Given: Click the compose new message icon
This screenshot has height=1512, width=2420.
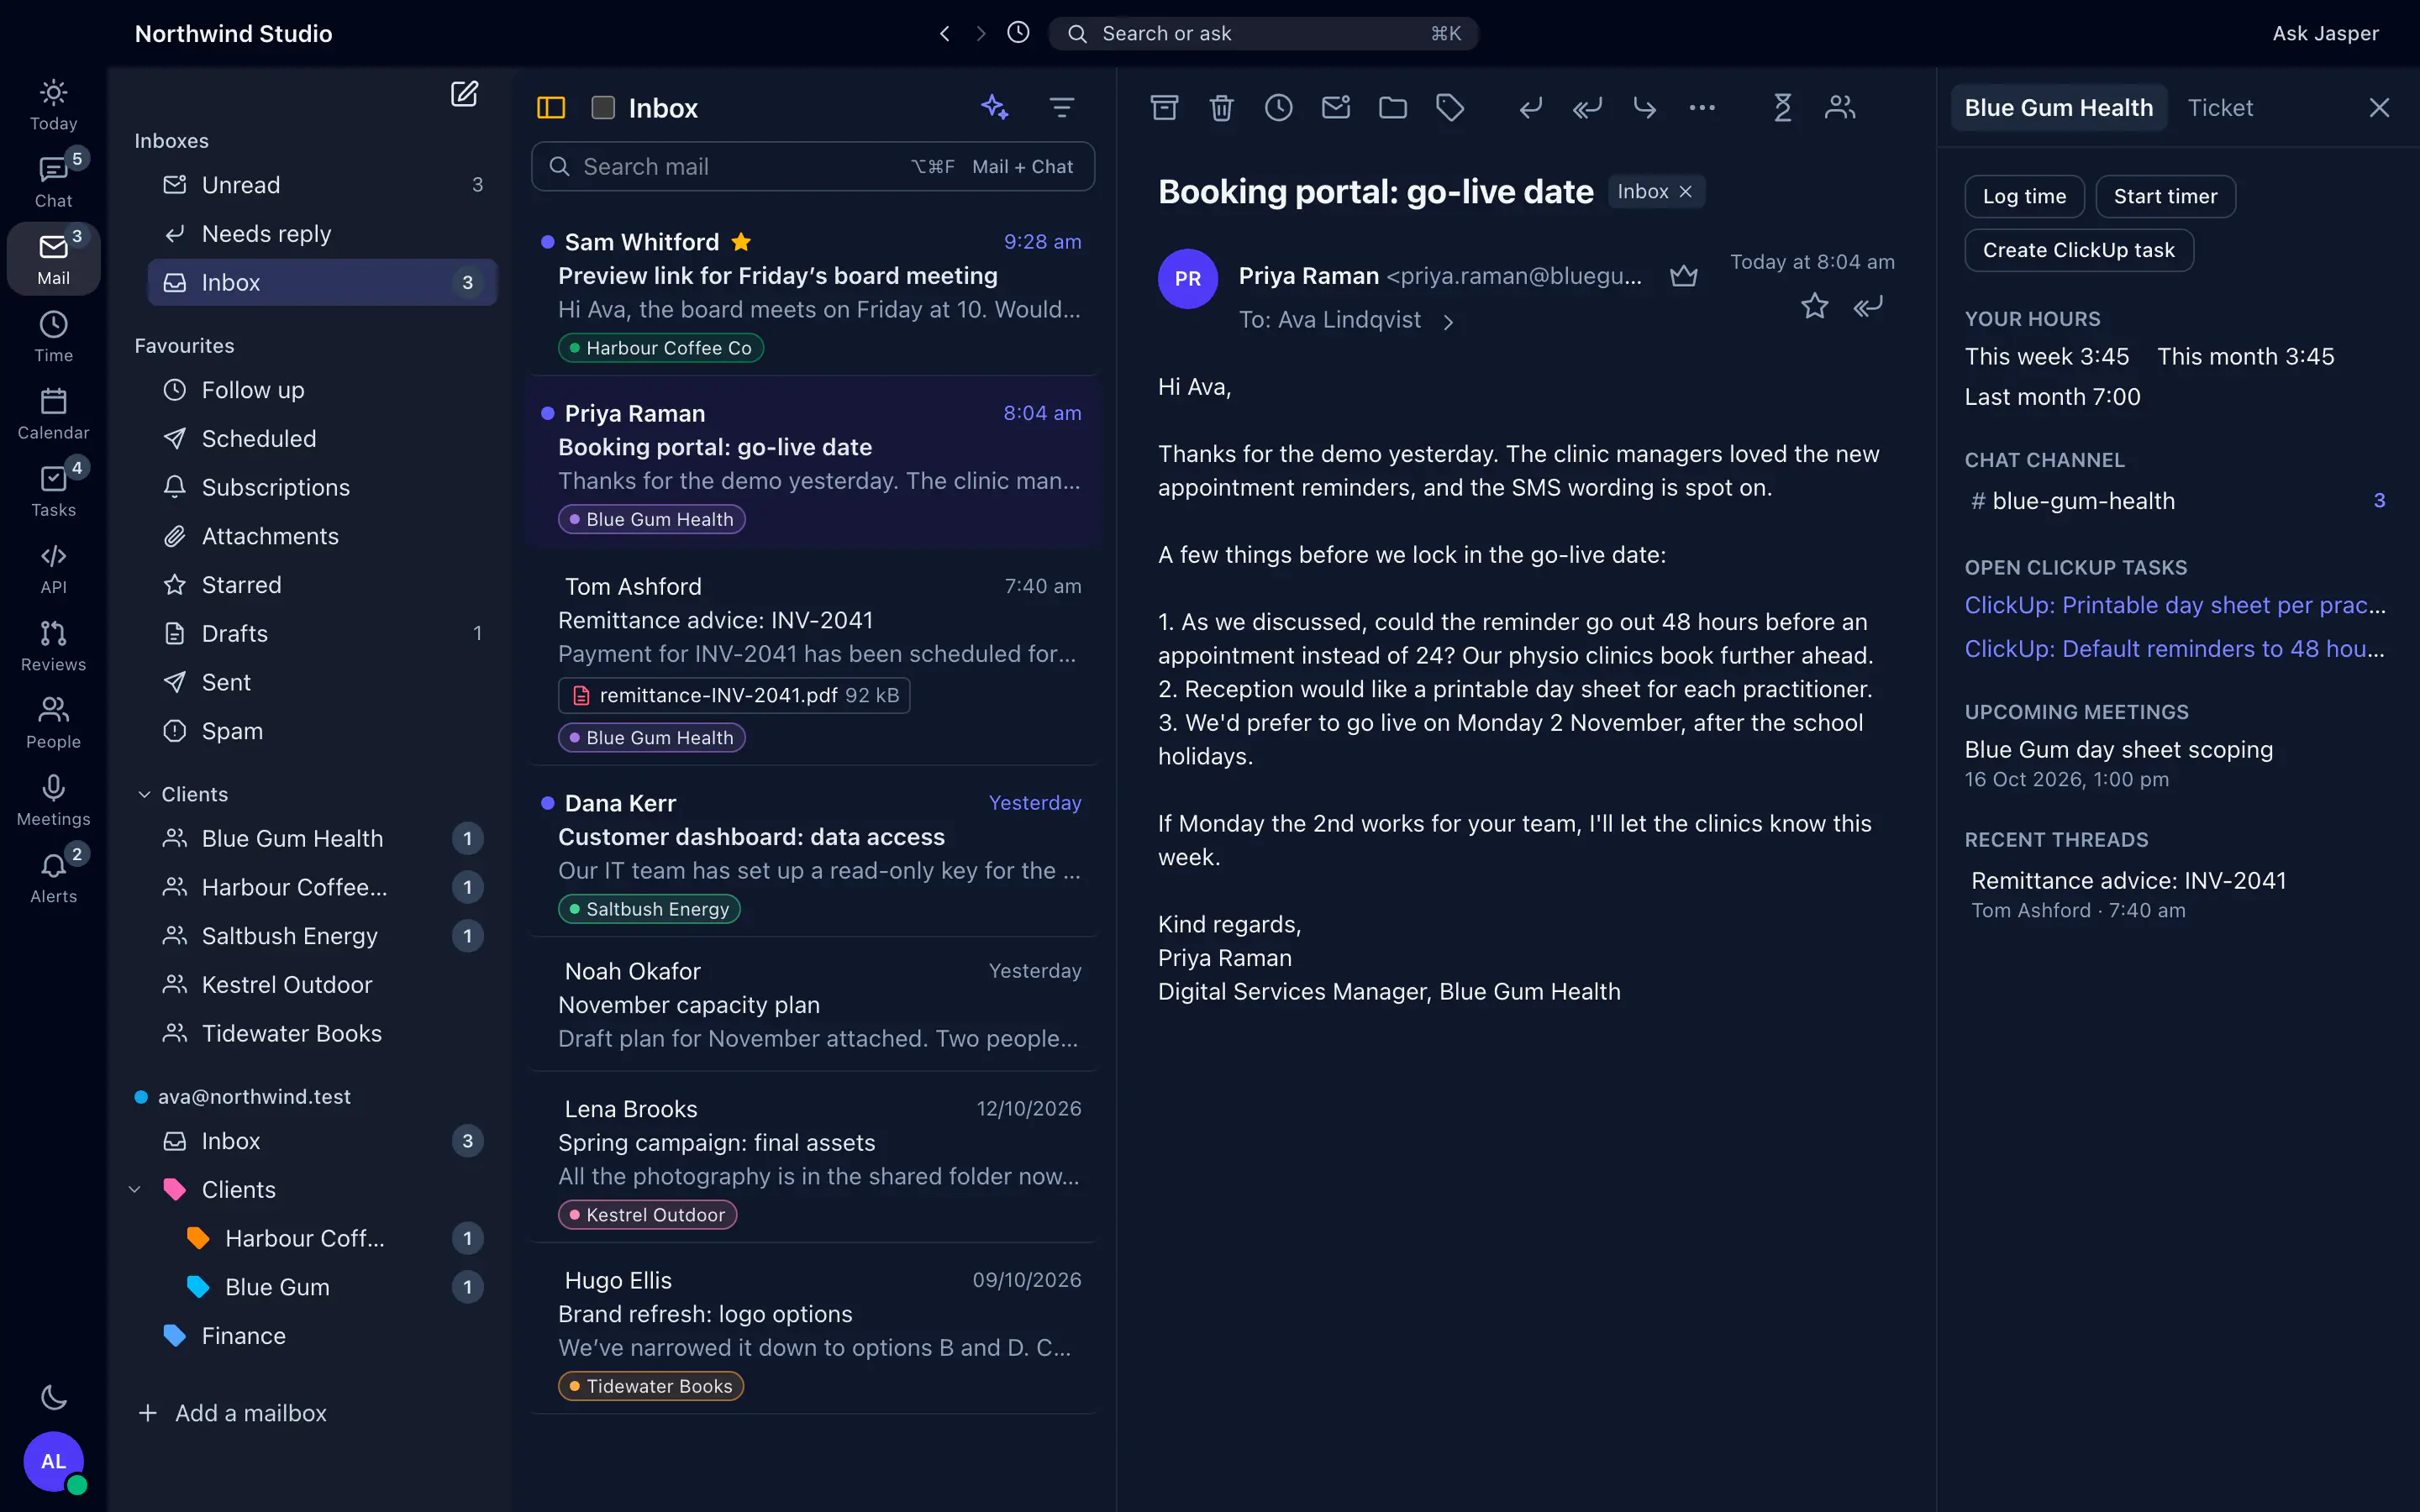Looking at the screenshot, I should click(464, 94).
